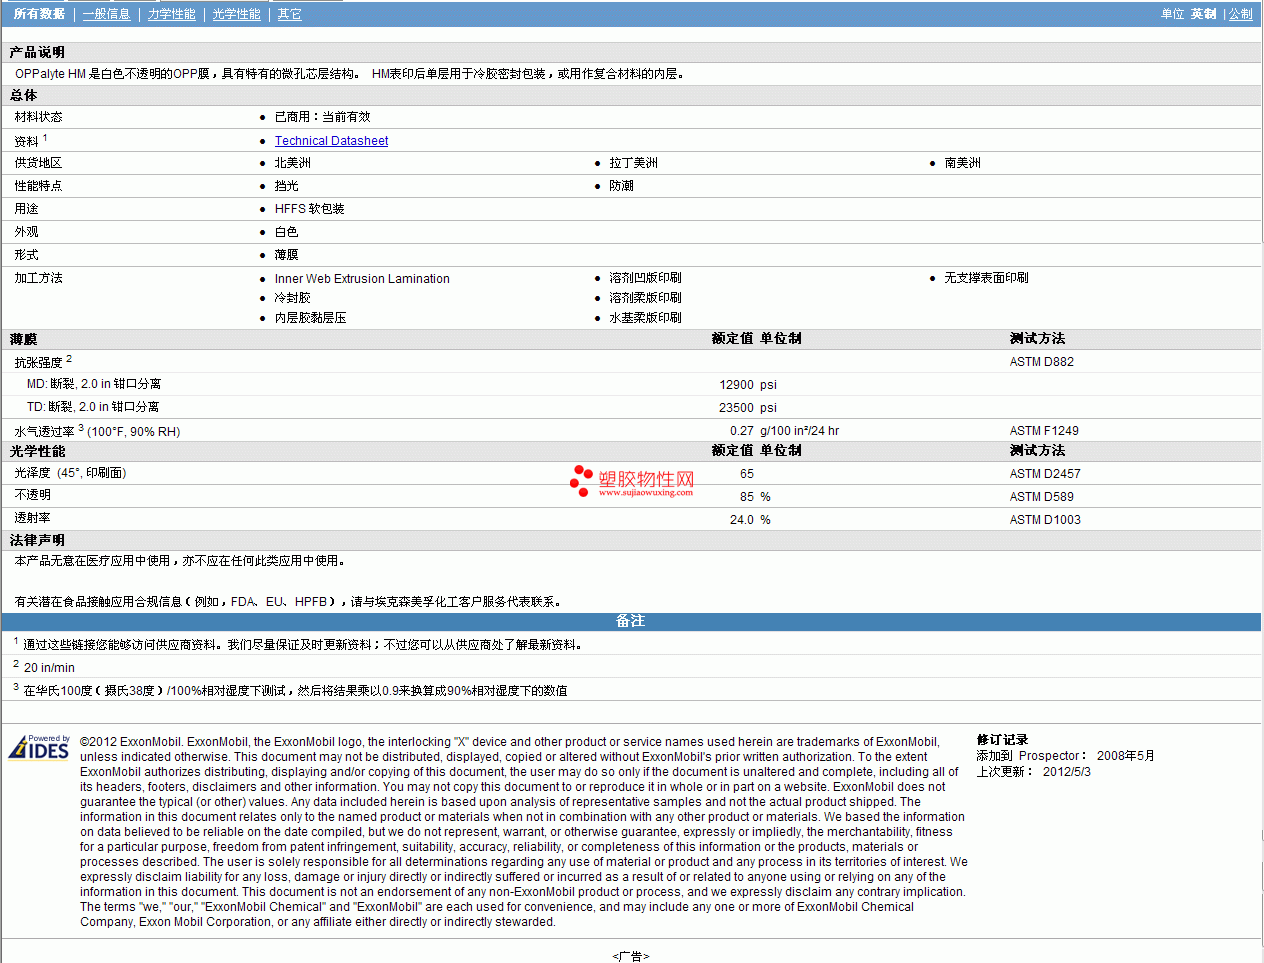Click the 备注 notes header bar
The image size is (1264, 963).
tap(631, 621)
